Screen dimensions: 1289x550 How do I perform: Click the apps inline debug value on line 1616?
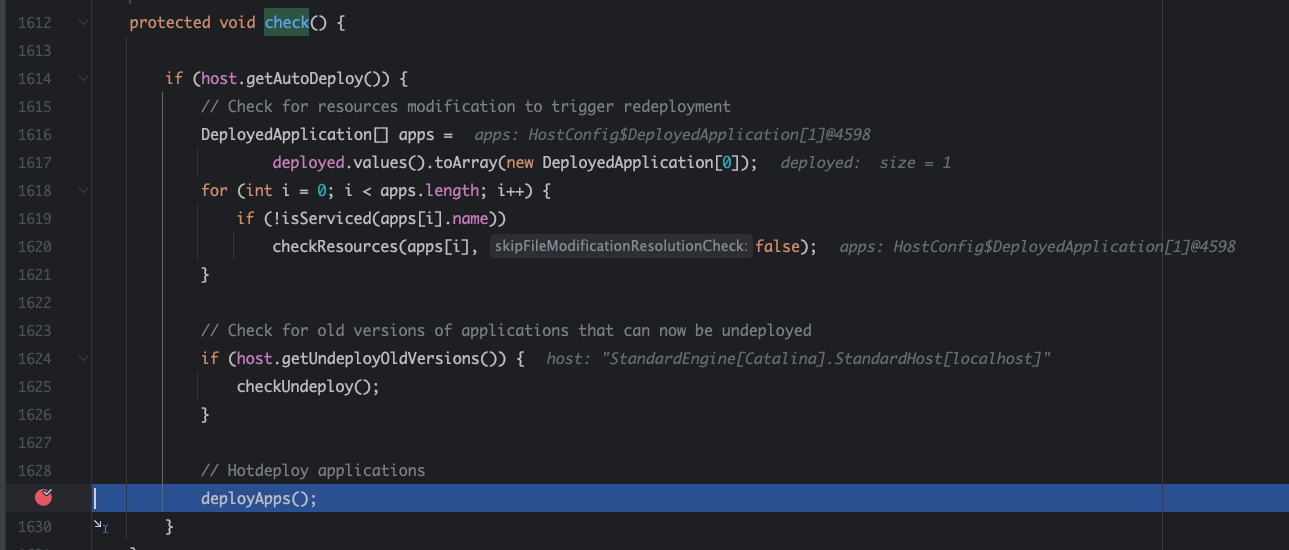click(665, 134)
